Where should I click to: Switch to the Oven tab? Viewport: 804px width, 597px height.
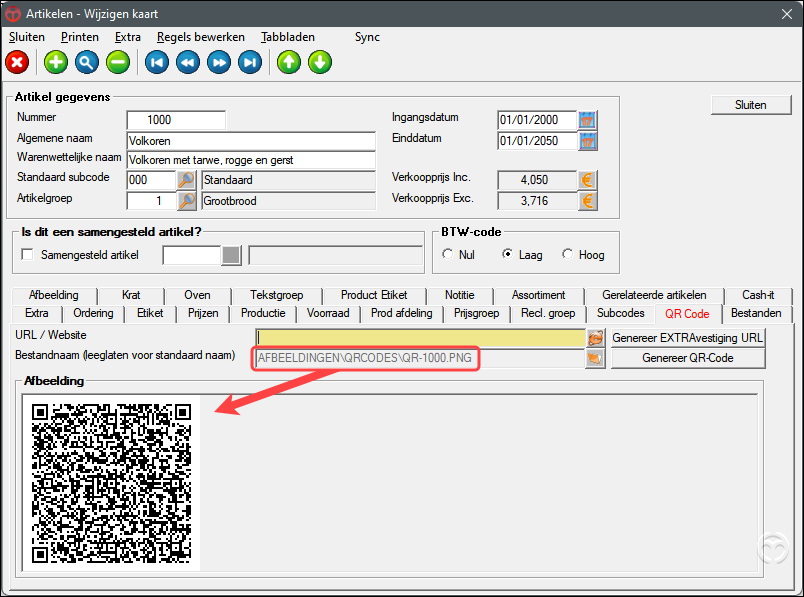[x=197, y=295]
